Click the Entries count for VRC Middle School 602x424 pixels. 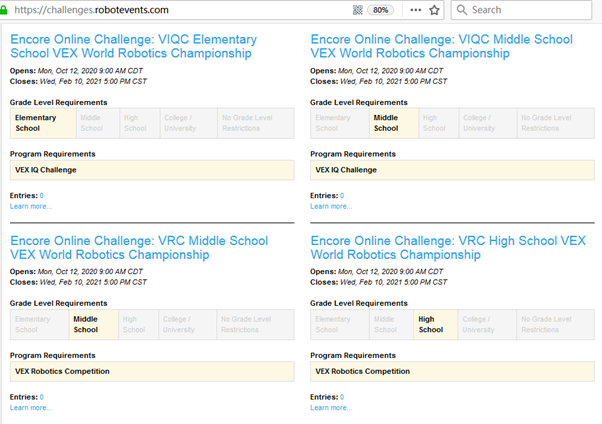point(41,397)
